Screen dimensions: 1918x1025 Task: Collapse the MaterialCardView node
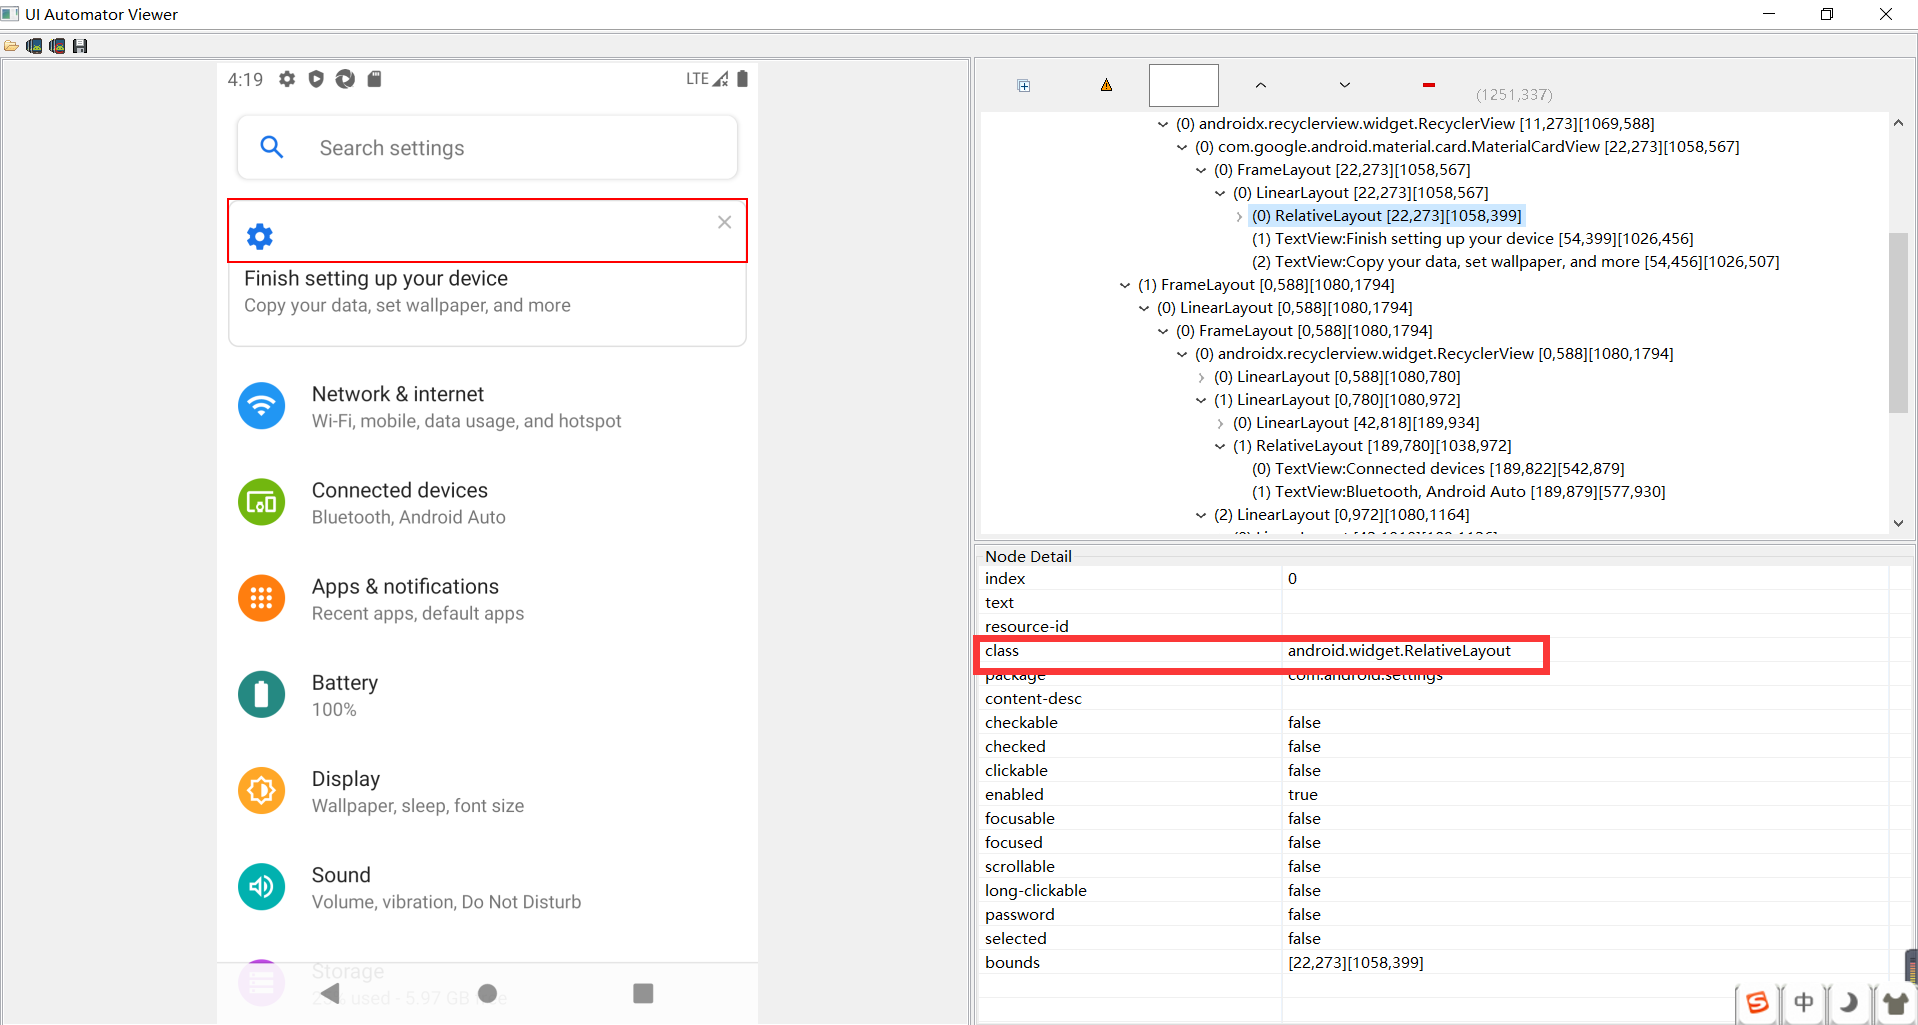tap(1182, 147)
